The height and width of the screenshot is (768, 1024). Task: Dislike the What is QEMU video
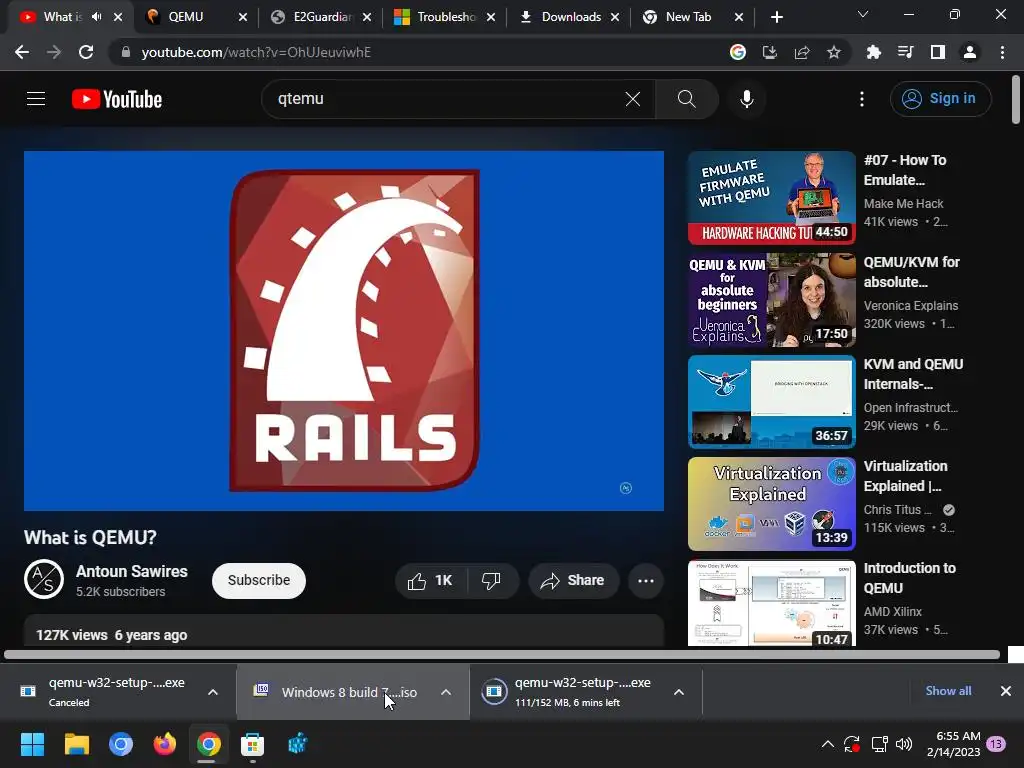tap(492, 581)
